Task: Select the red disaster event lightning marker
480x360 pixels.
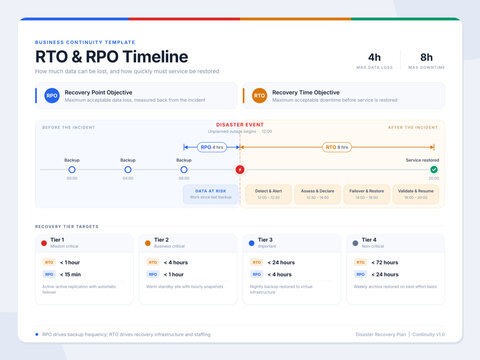Action: (240, 170)
